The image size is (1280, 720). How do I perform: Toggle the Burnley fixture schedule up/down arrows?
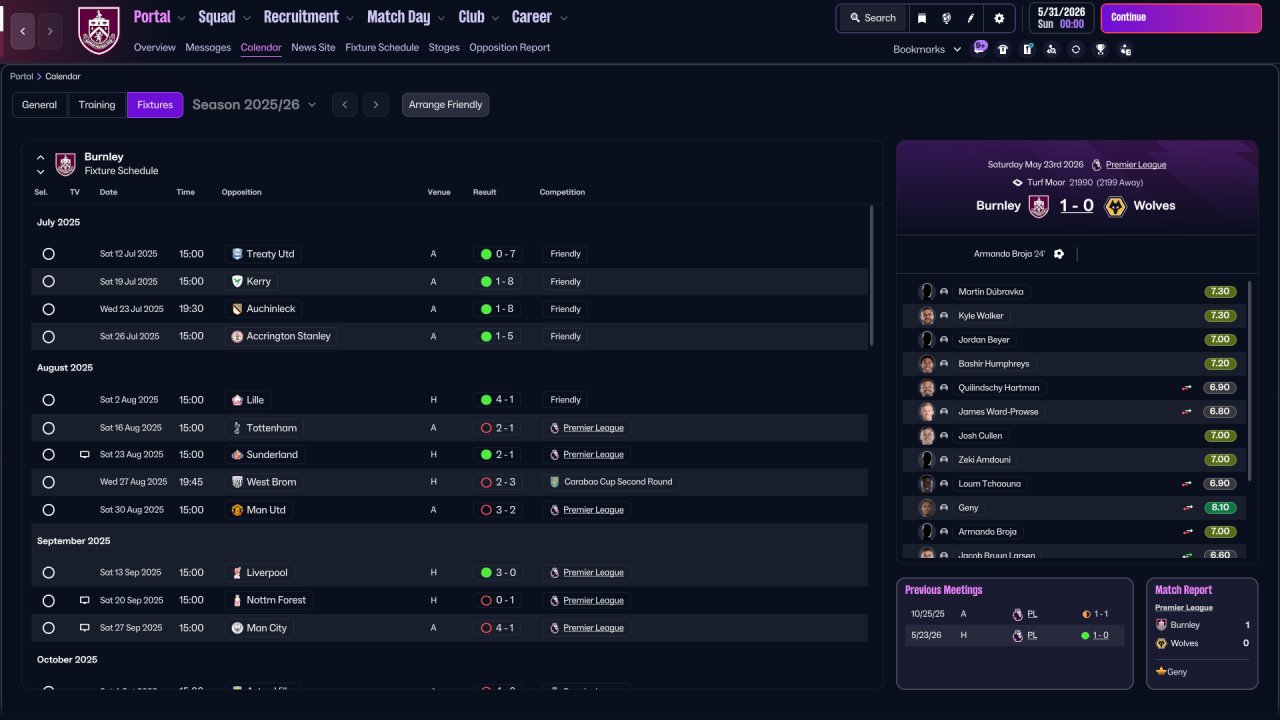click(40, 164)
